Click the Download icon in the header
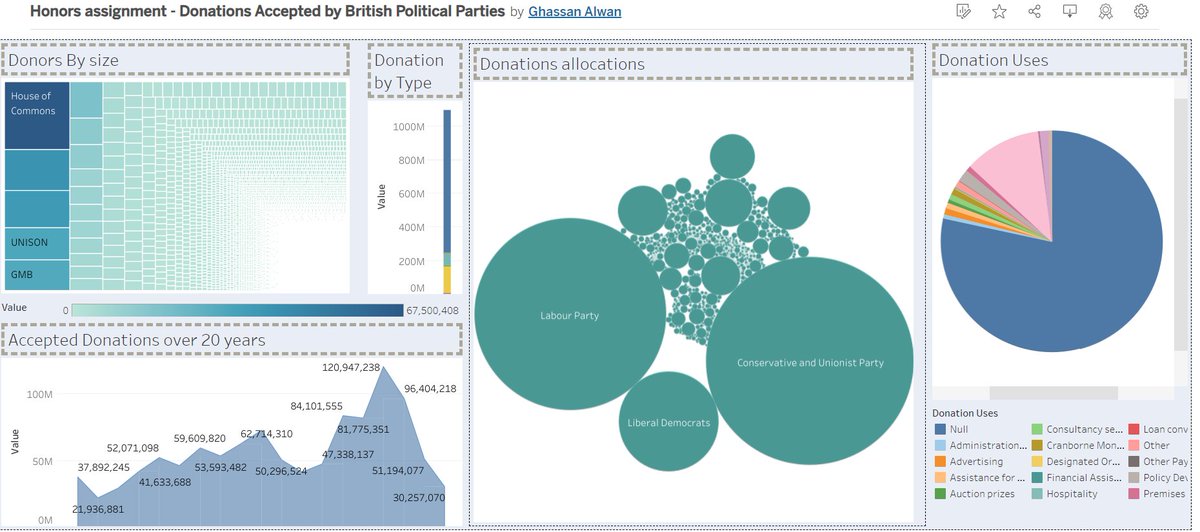The image size is (1200, 532). pos(1070,12)
